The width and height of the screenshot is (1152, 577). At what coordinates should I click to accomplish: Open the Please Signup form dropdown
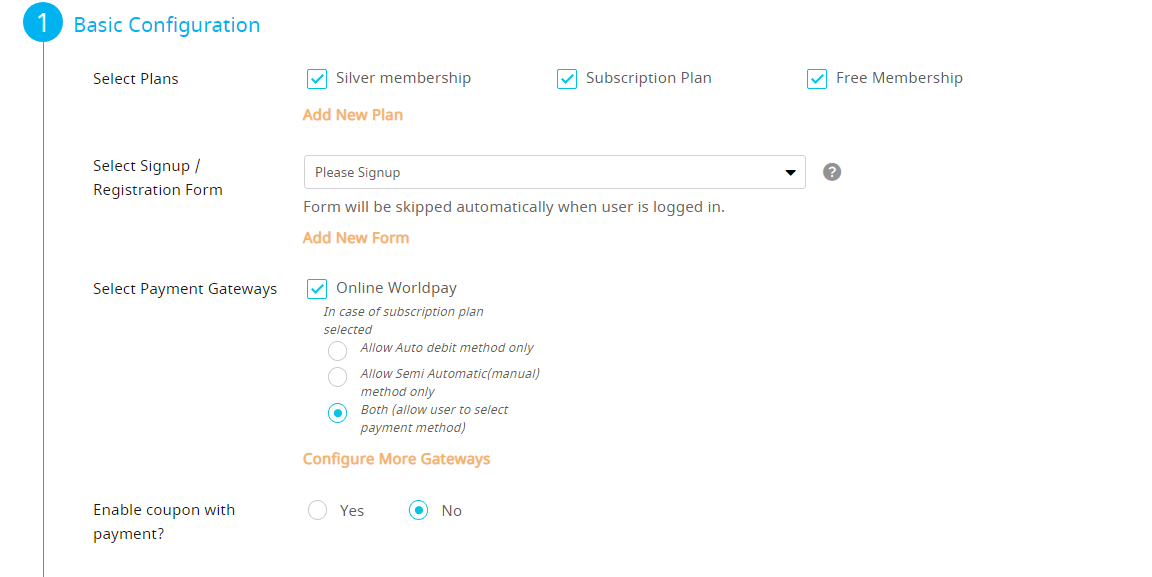tap(555, 172)
